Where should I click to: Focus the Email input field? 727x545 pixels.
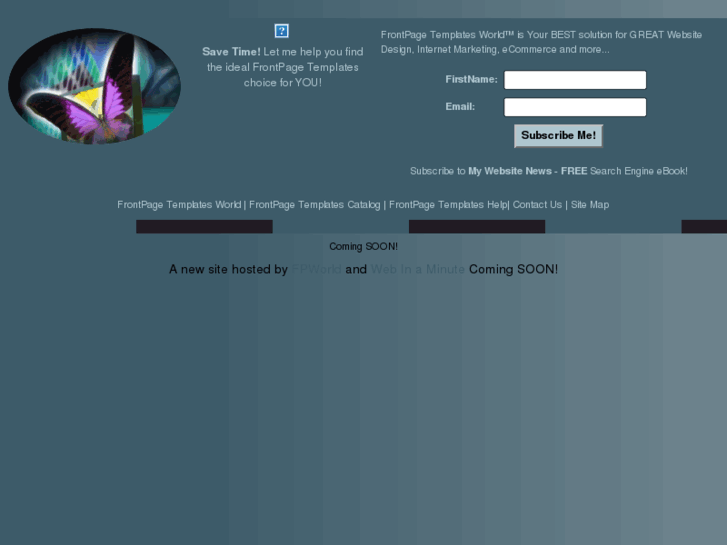click(575, 107)
